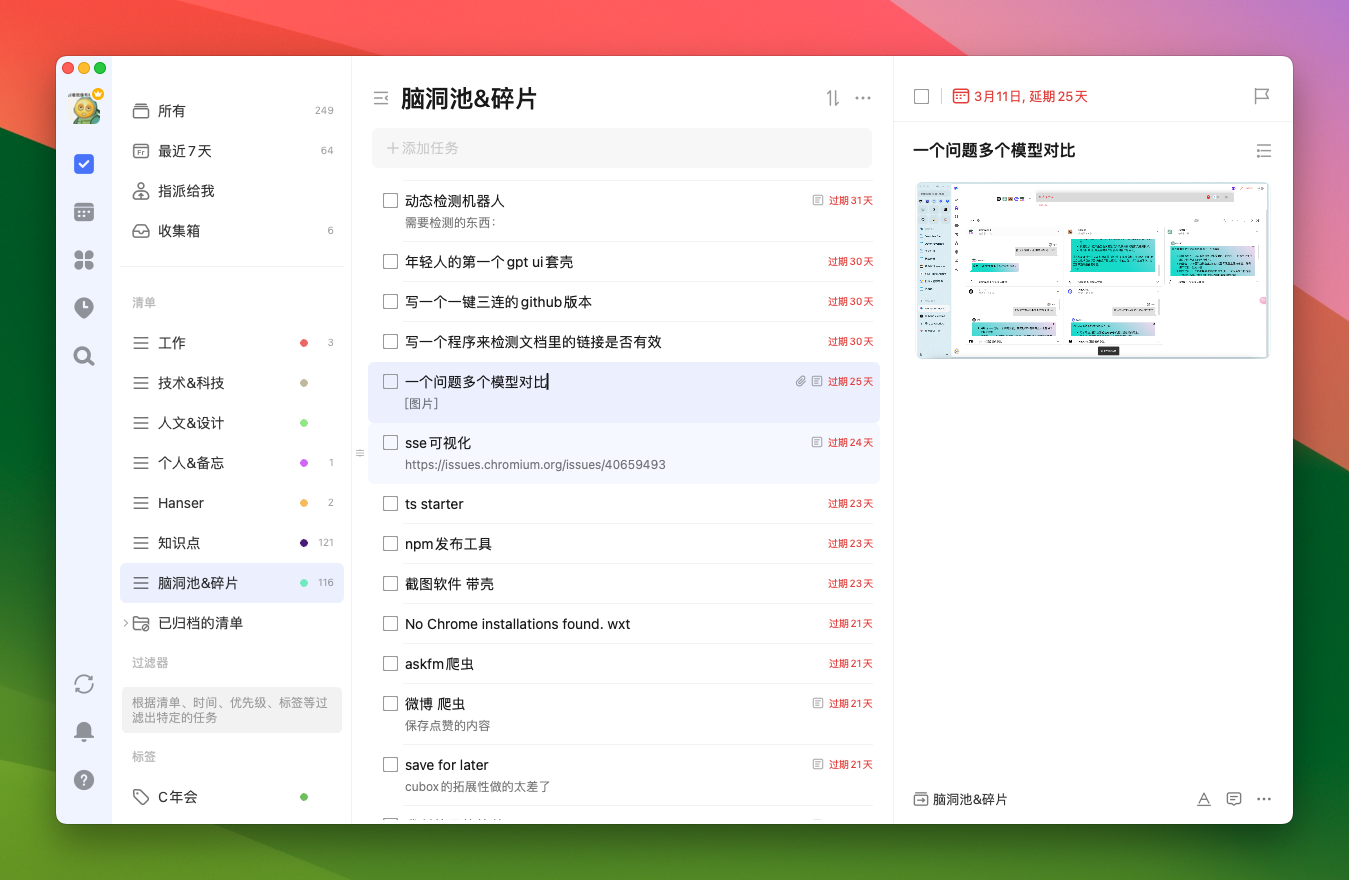Select the Tasks checkmark icon in sidebar
The height and width of the screenshot is (880, 1349).
point(84,164)
